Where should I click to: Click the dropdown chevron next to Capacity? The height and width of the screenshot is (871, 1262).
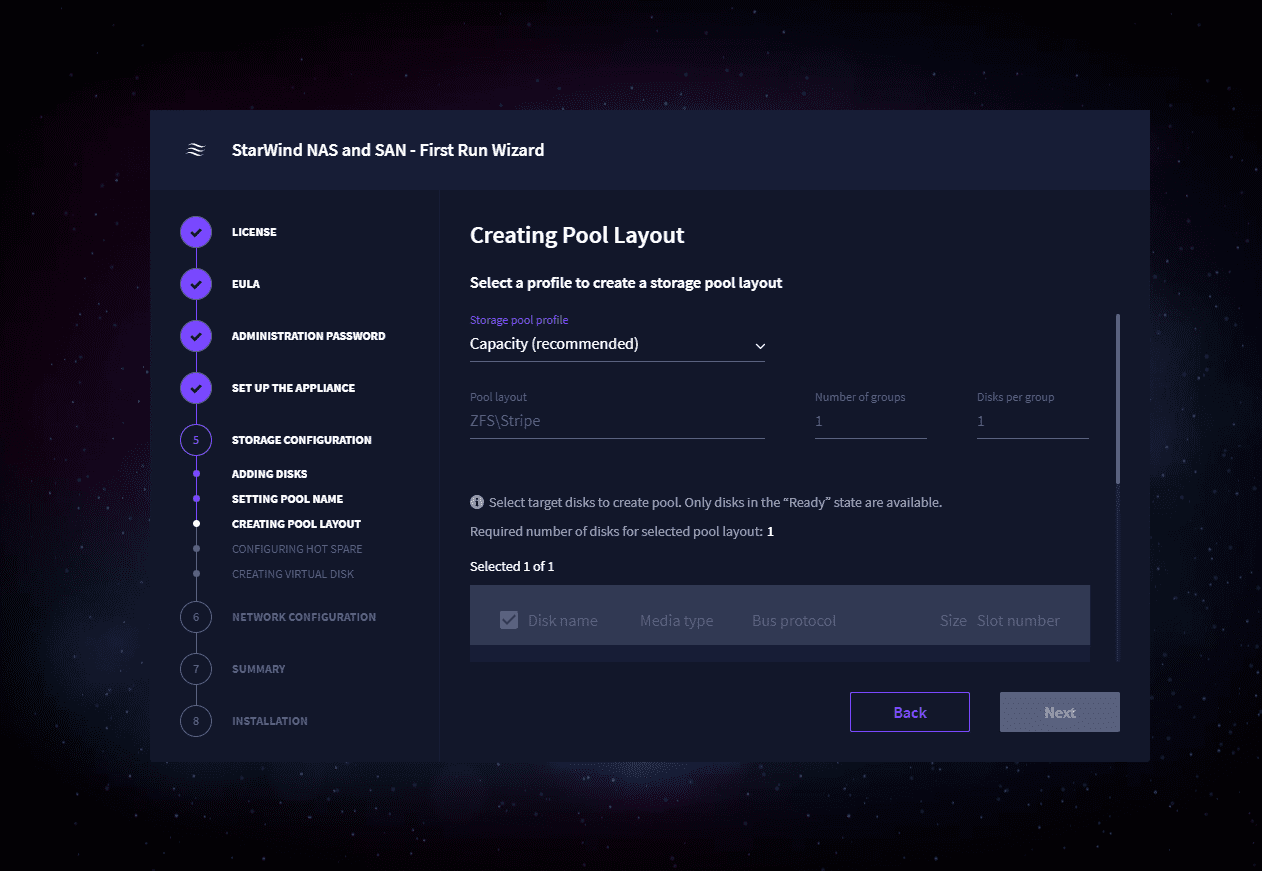point(760,346)
